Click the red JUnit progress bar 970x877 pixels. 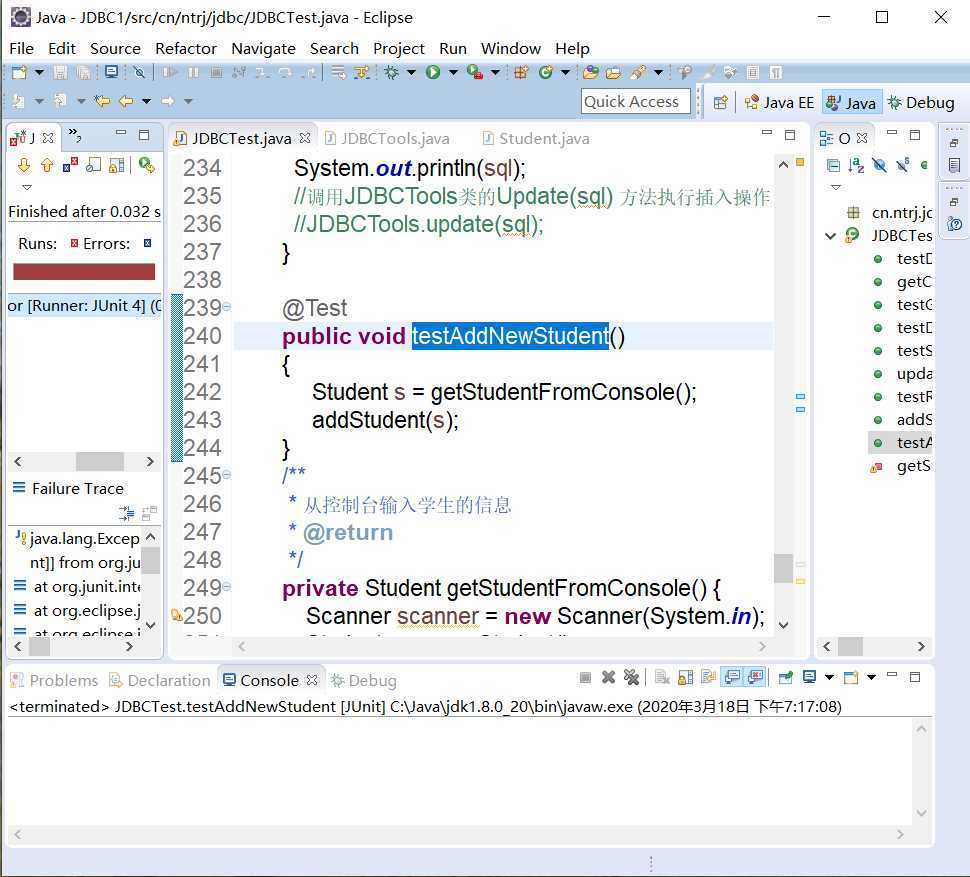coord(84,272)
